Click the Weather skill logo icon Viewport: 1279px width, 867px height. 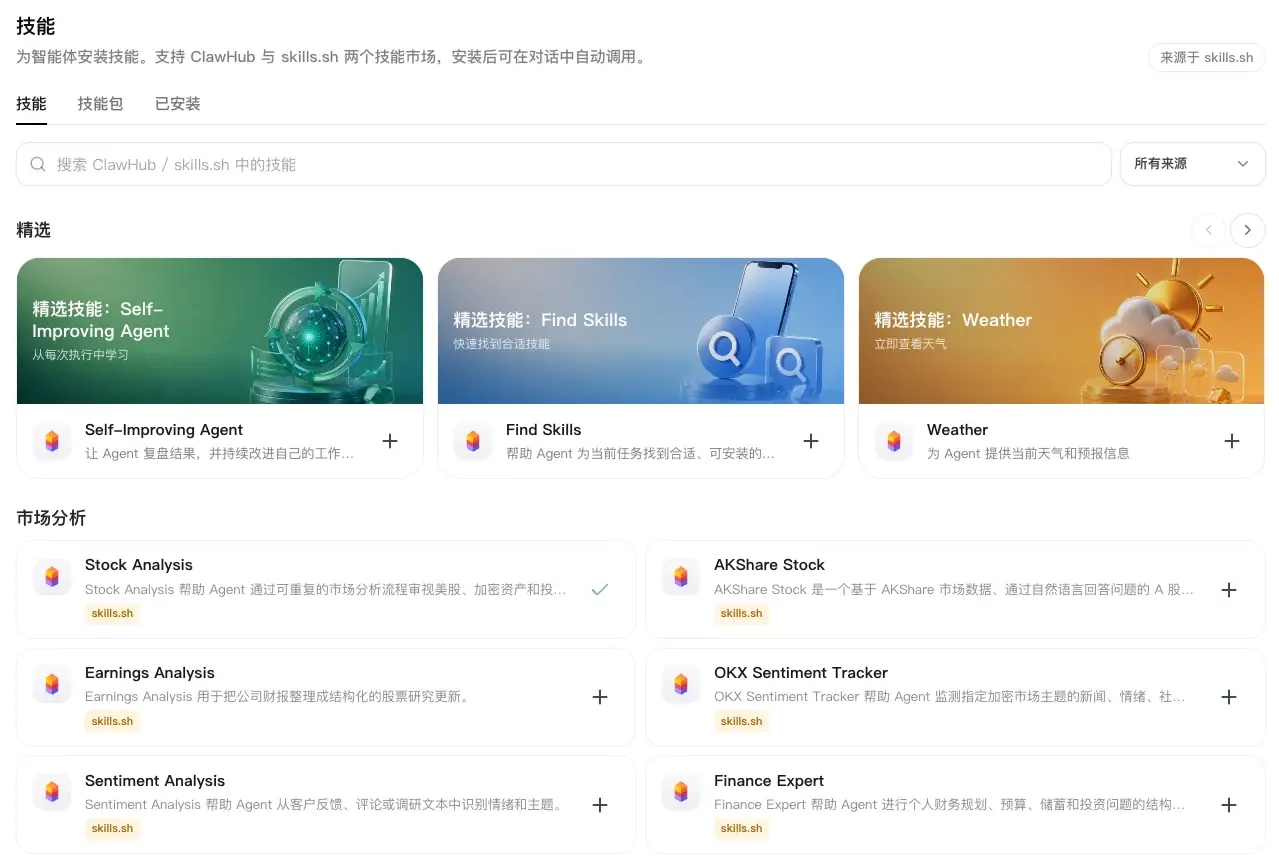coord(894,441)
